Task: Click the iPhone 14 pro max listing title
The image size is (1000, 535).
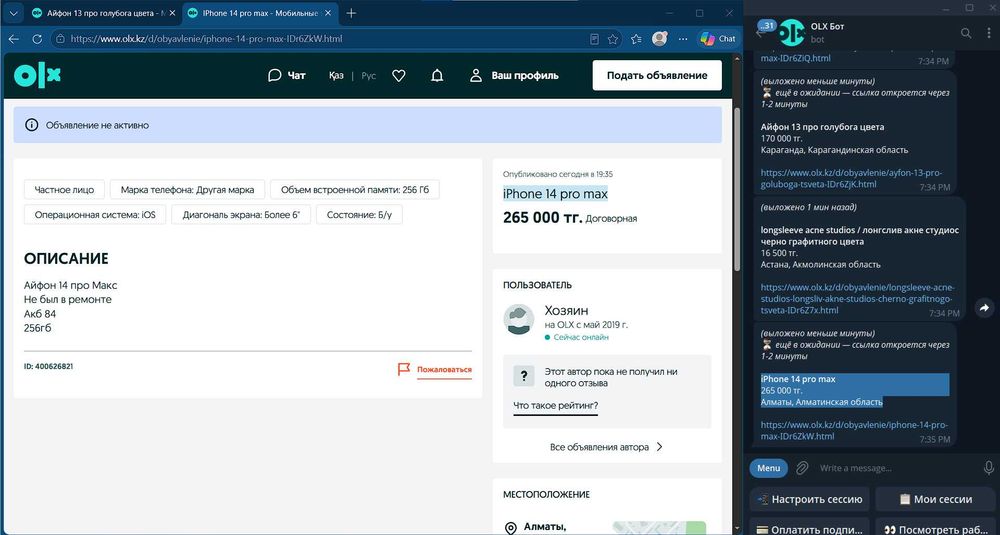Action: pos(555,194)
